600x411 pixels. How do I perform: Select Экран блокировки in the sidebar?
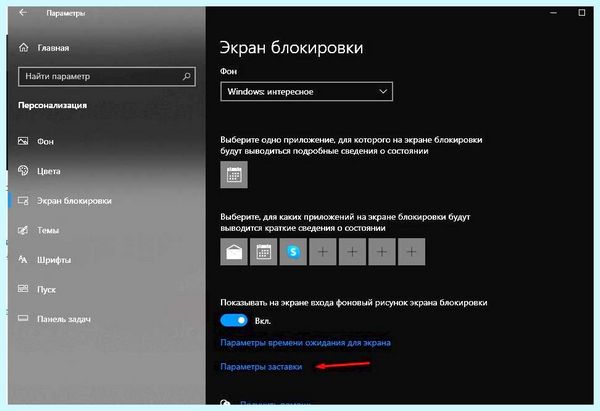(74, 201)
